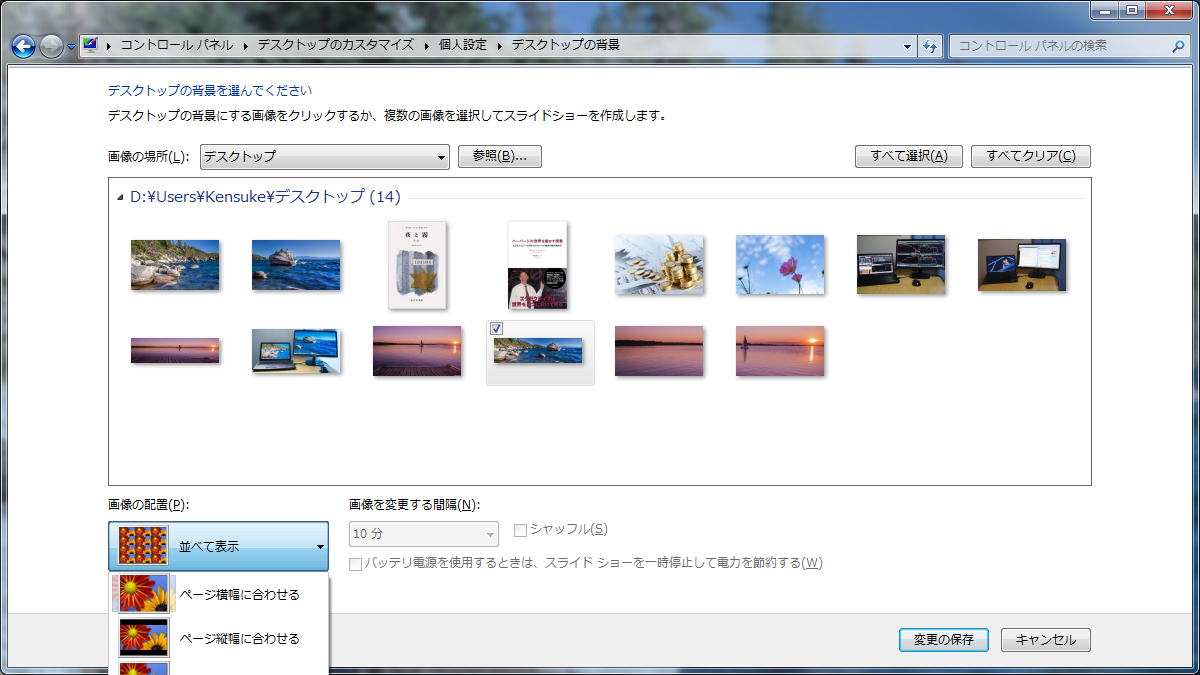This screenshot has height=675, width=1200.
Task: Select the laptop and white-screen monitor desk thumbnail
Action: [x=1022, y=265]
